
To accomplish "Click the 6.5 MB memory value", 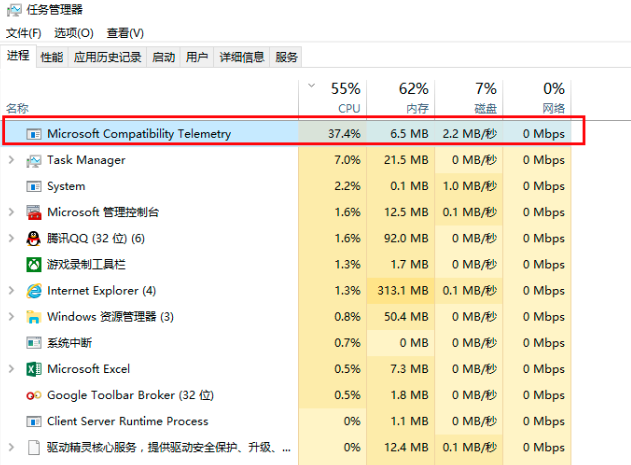I will click(x=409, y=134).
